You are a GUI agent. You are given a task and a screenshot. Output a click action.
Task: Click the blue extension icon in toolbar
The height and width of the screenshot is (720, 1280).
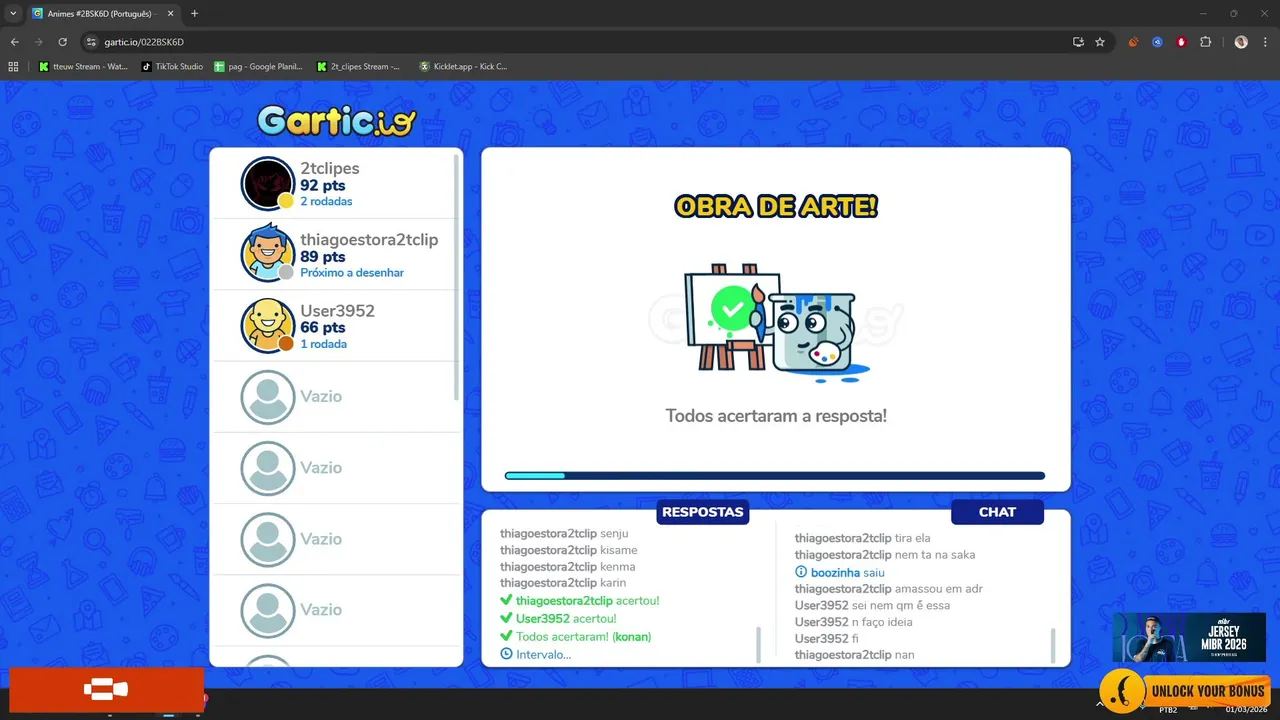[x=1157, y=42]
